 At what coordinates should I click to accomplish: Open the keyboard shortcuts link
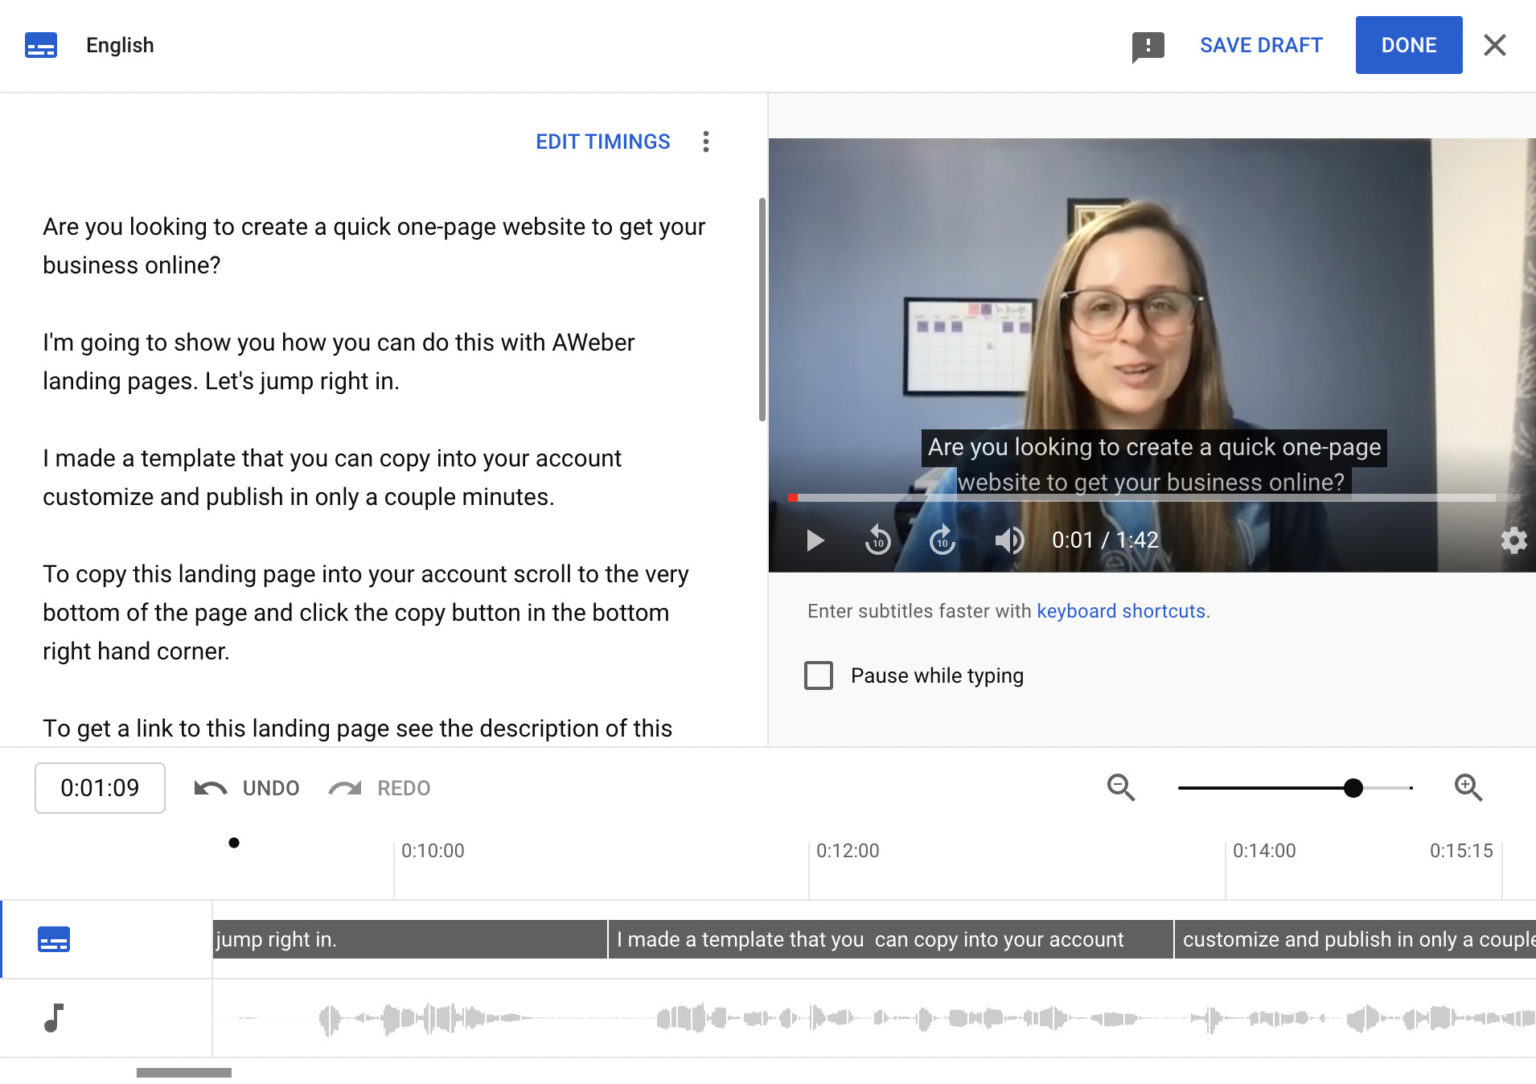(x=1121, y=611)
